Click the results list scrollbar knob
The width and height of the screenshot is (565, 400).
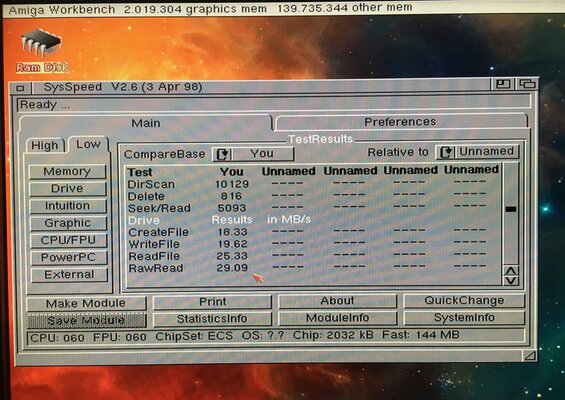tap(511, 209)
